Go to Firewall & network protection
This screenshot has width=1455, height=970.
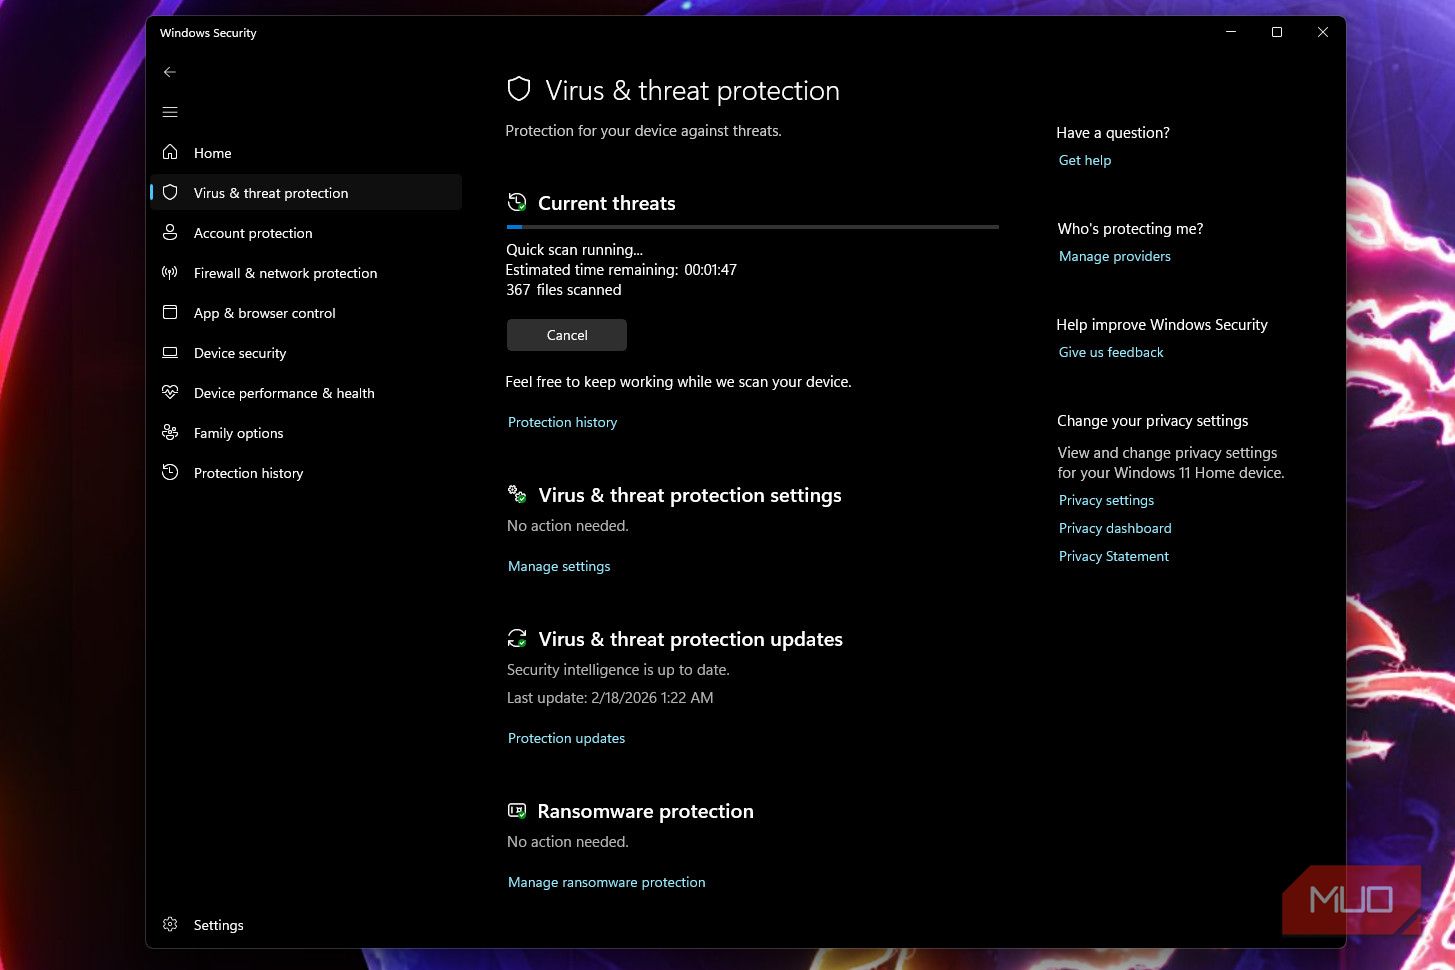[x=306, y=272]
